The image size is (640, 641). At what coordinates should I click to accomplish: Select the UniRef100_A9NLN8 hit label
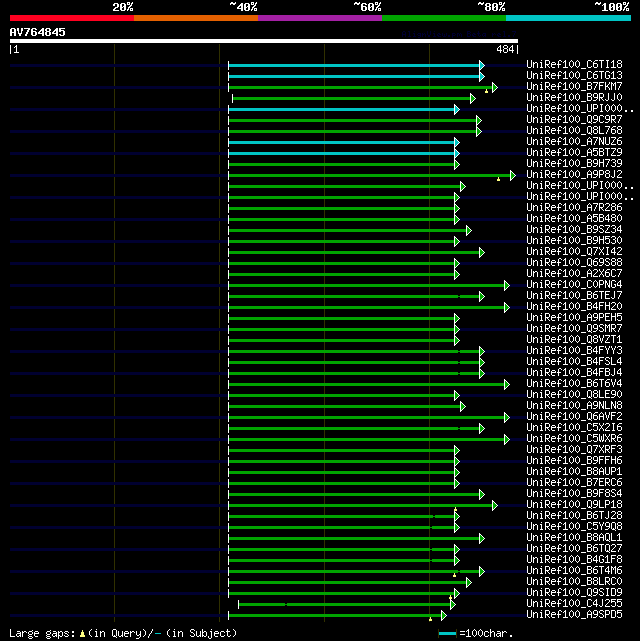click(574, 406)
